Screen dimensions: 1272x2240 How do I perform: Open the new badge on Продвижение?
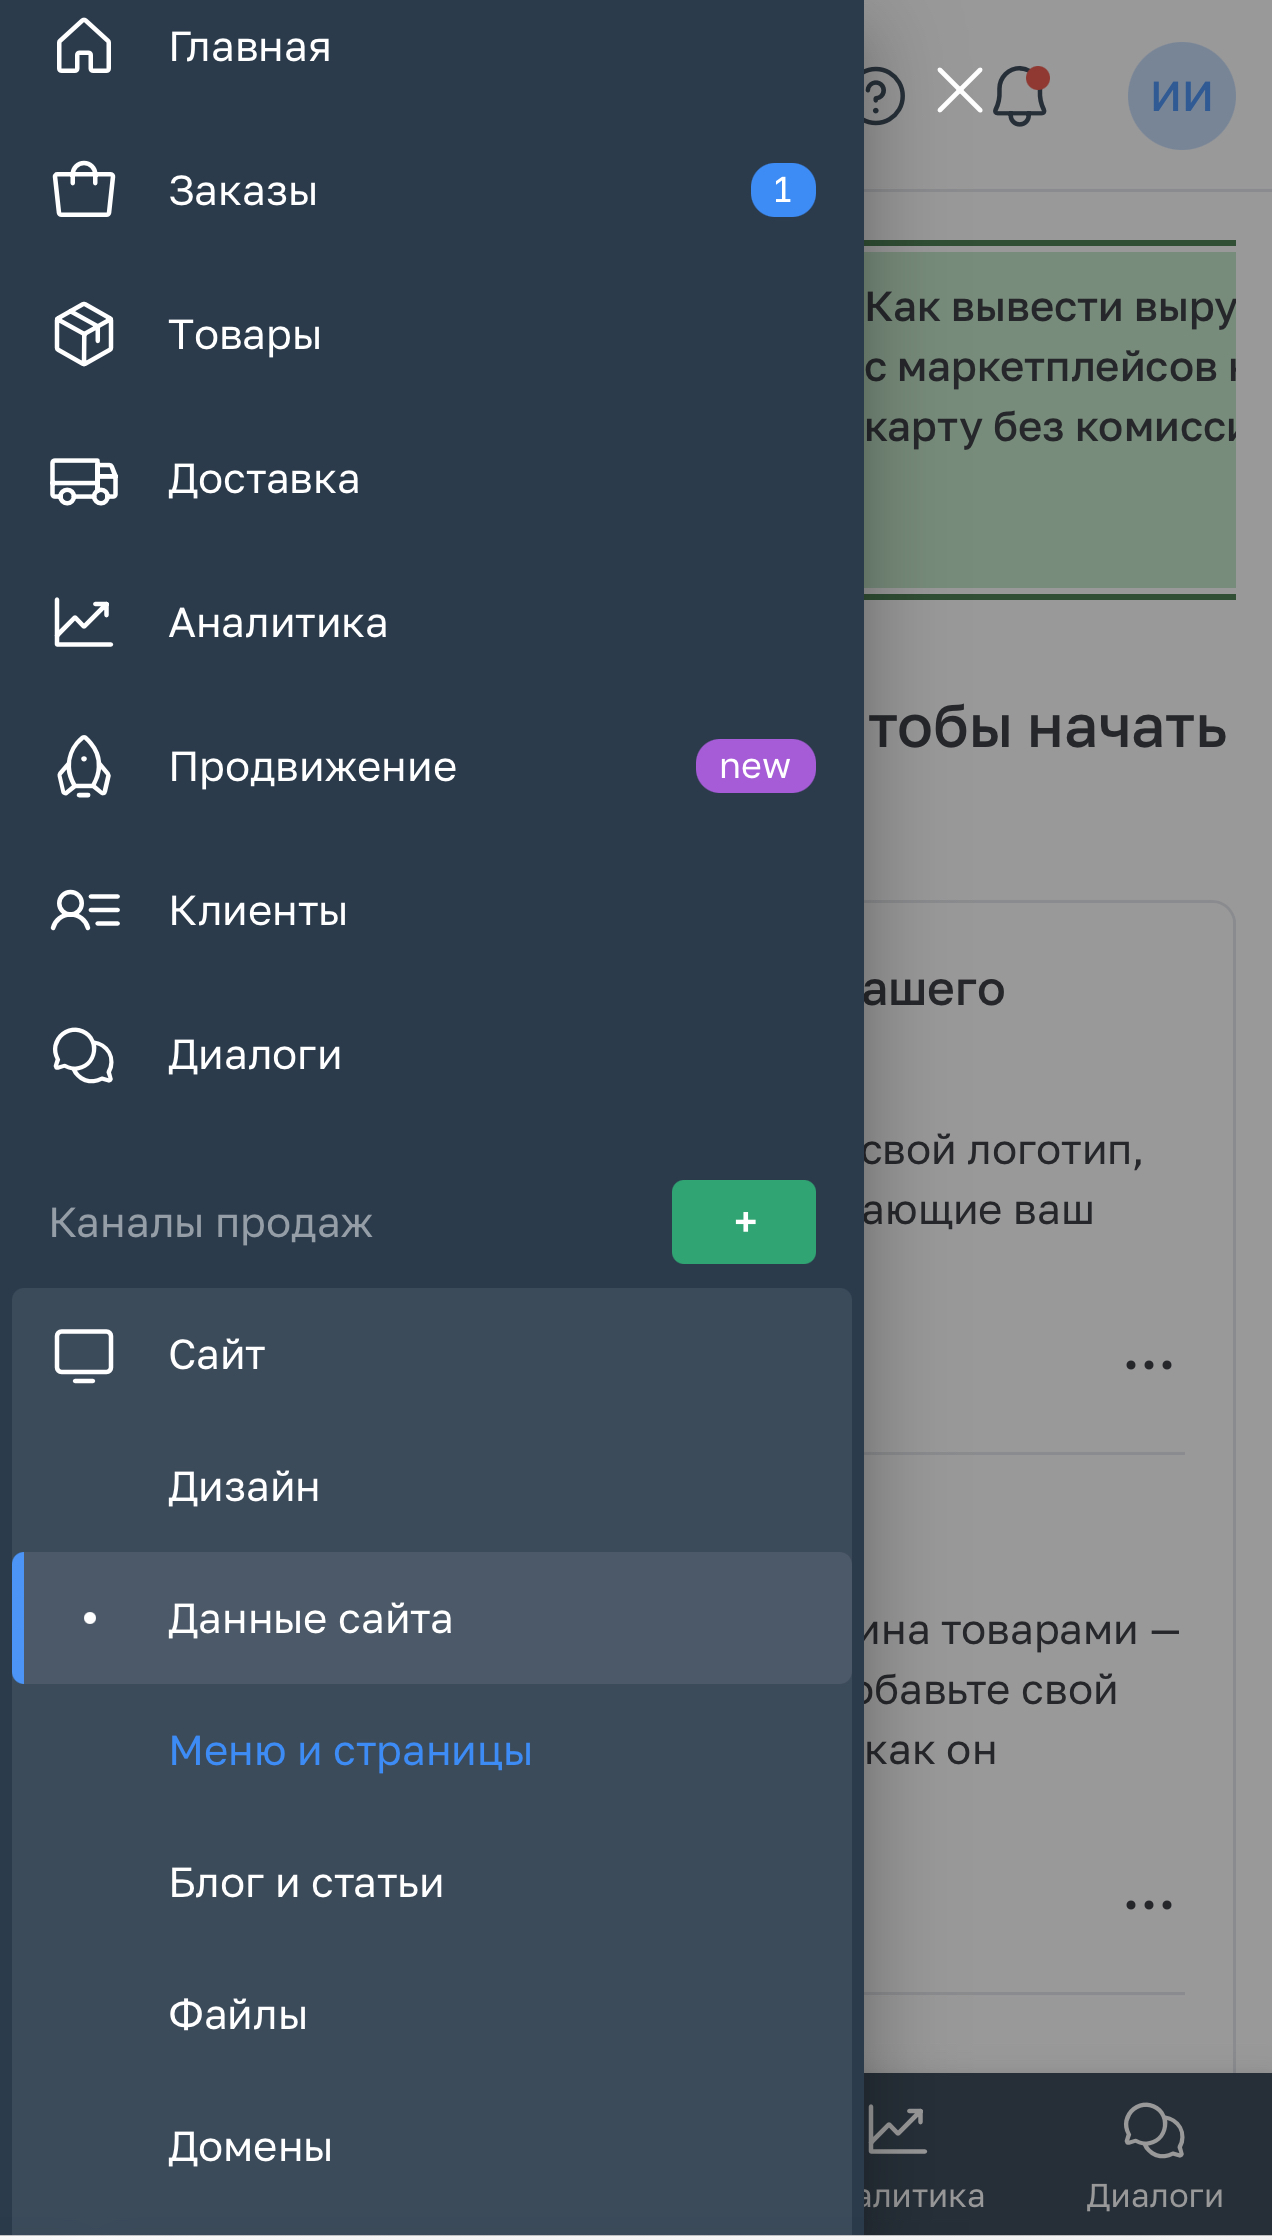pos(755,766)
